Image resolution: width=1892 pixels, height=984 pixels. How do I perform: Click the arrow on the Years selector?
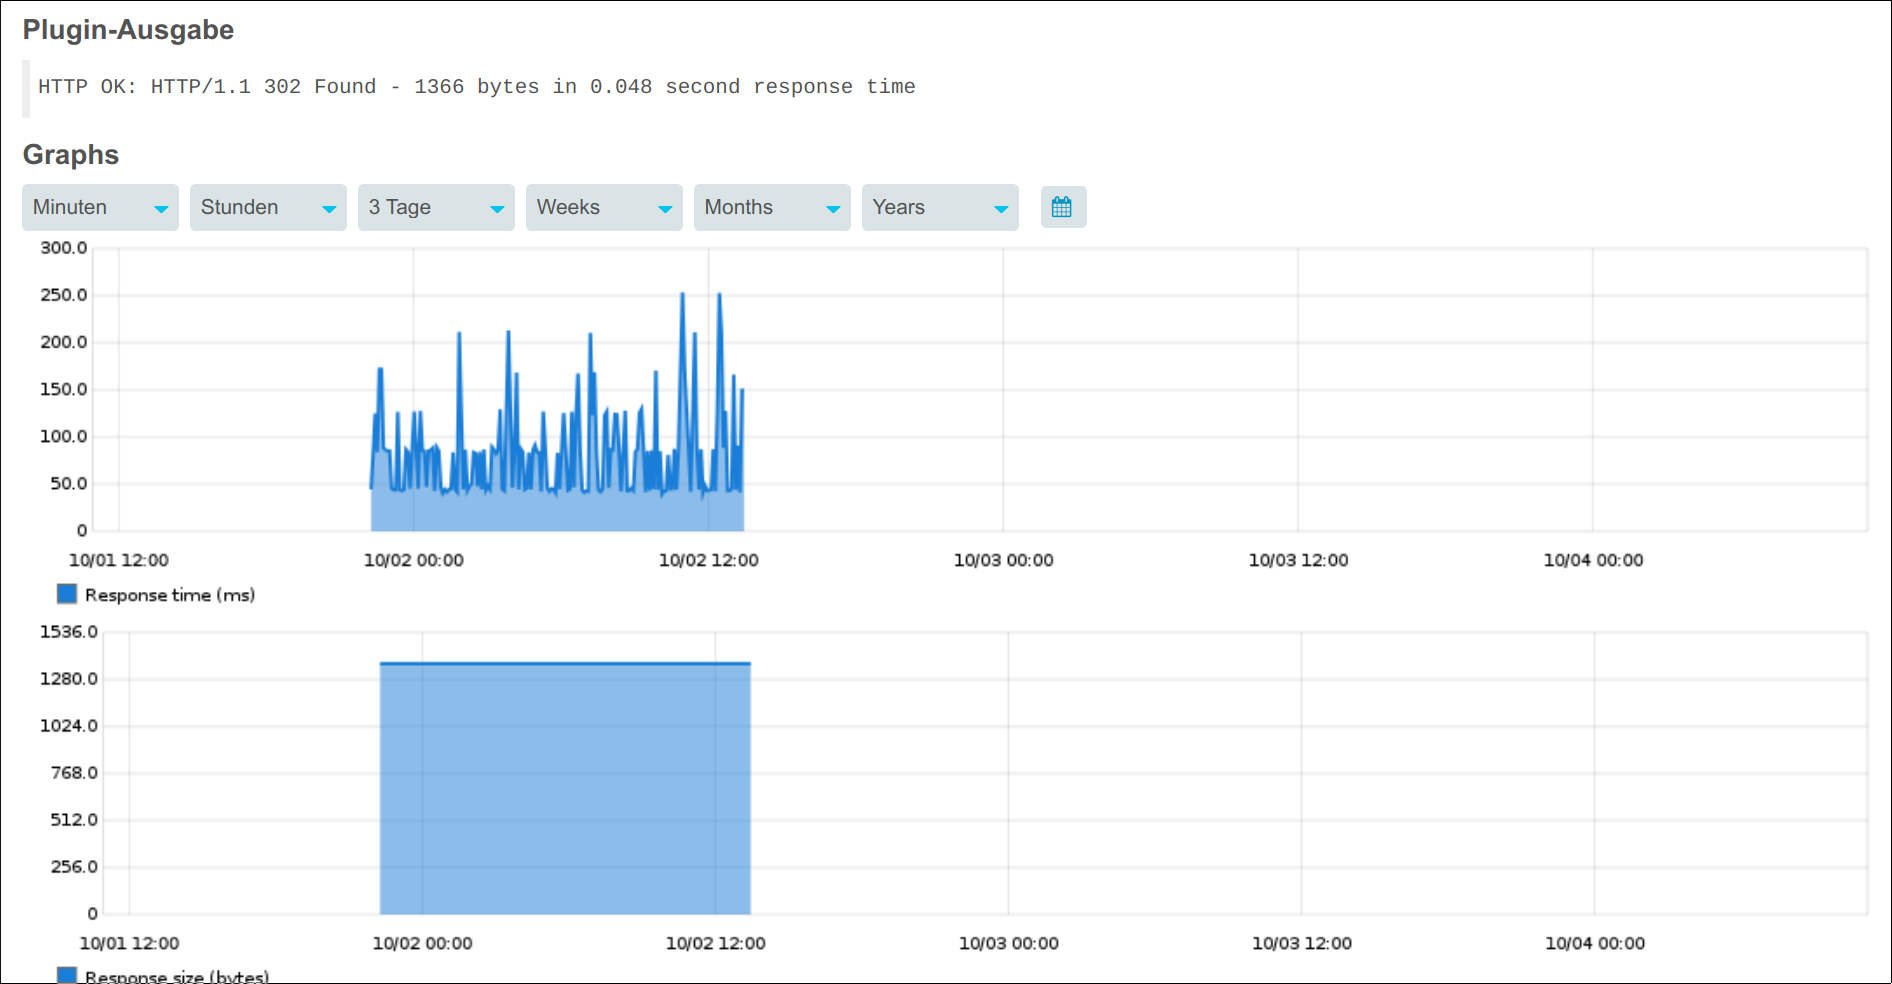(1000, 209)
